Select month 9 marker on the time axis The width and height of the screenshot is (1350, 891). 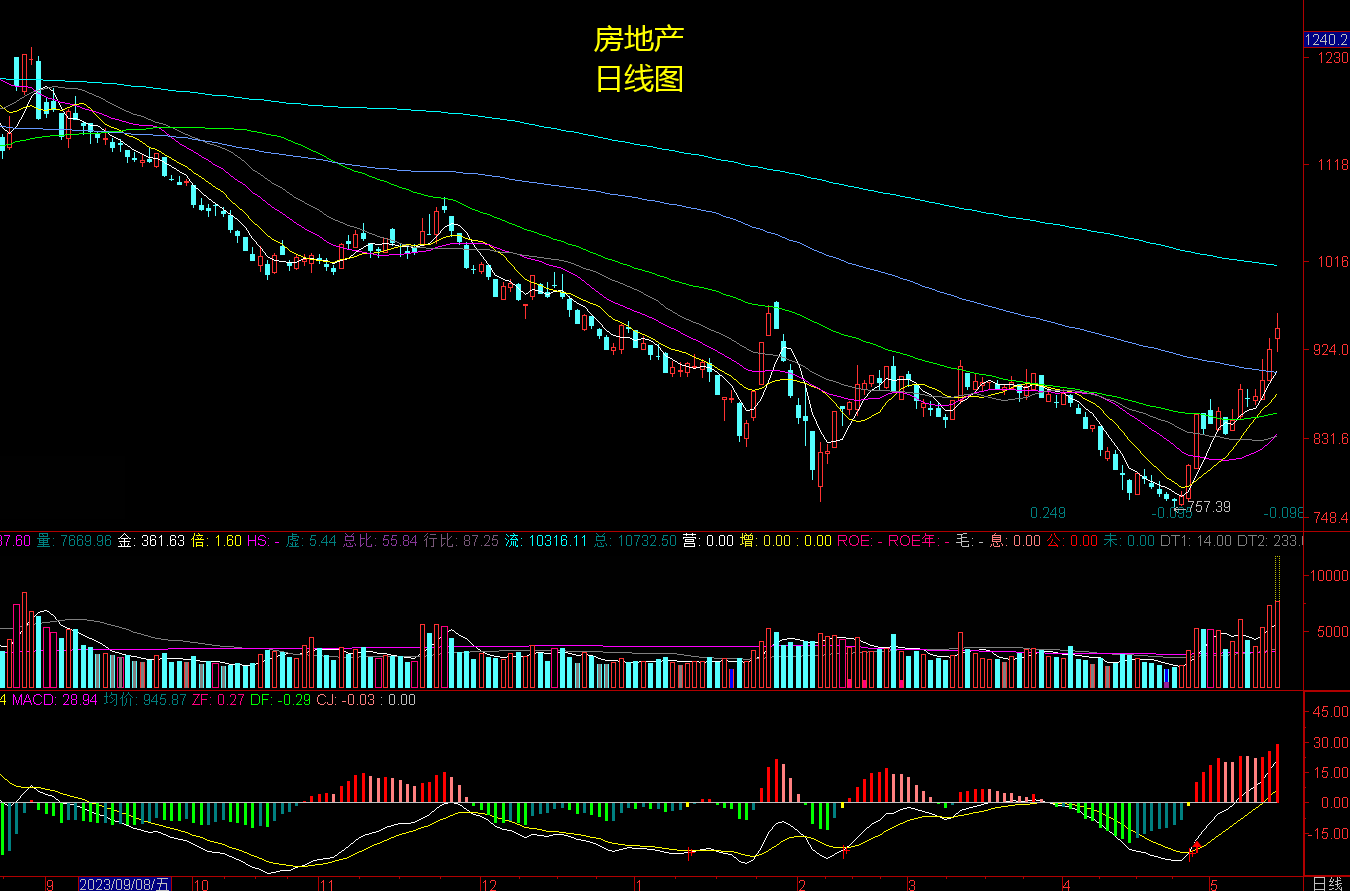pyautogui.click(x=50, y=885)
